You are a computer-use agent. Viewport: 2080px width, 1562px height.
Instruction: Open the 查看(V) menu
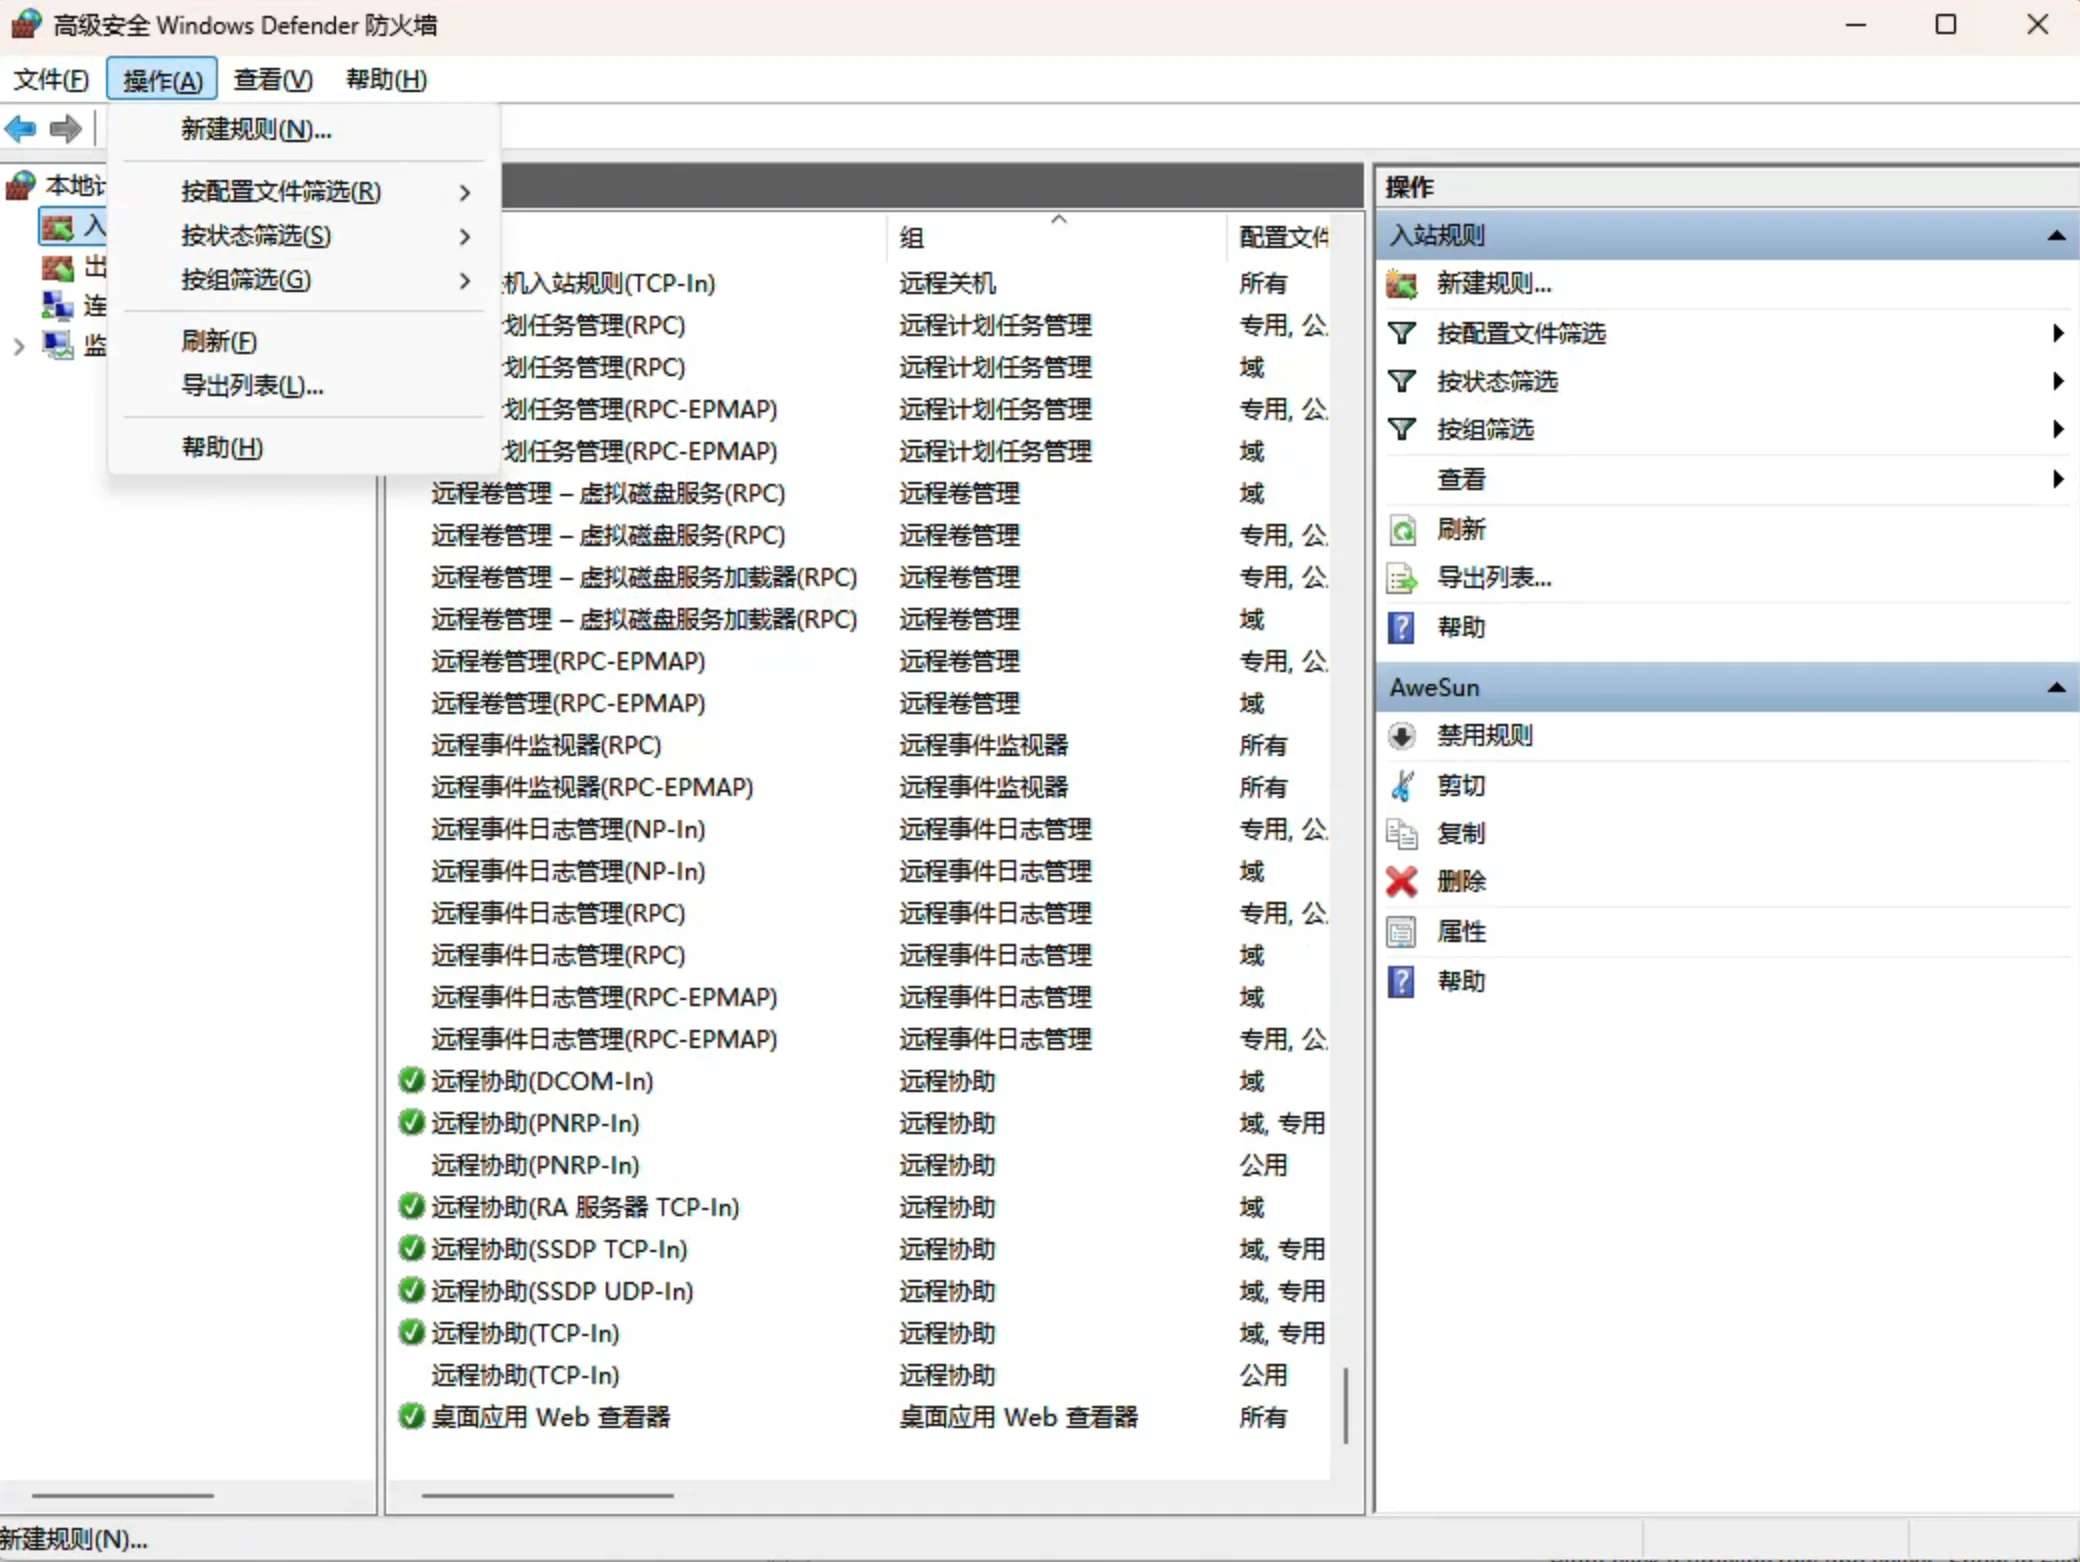[272, 80]
